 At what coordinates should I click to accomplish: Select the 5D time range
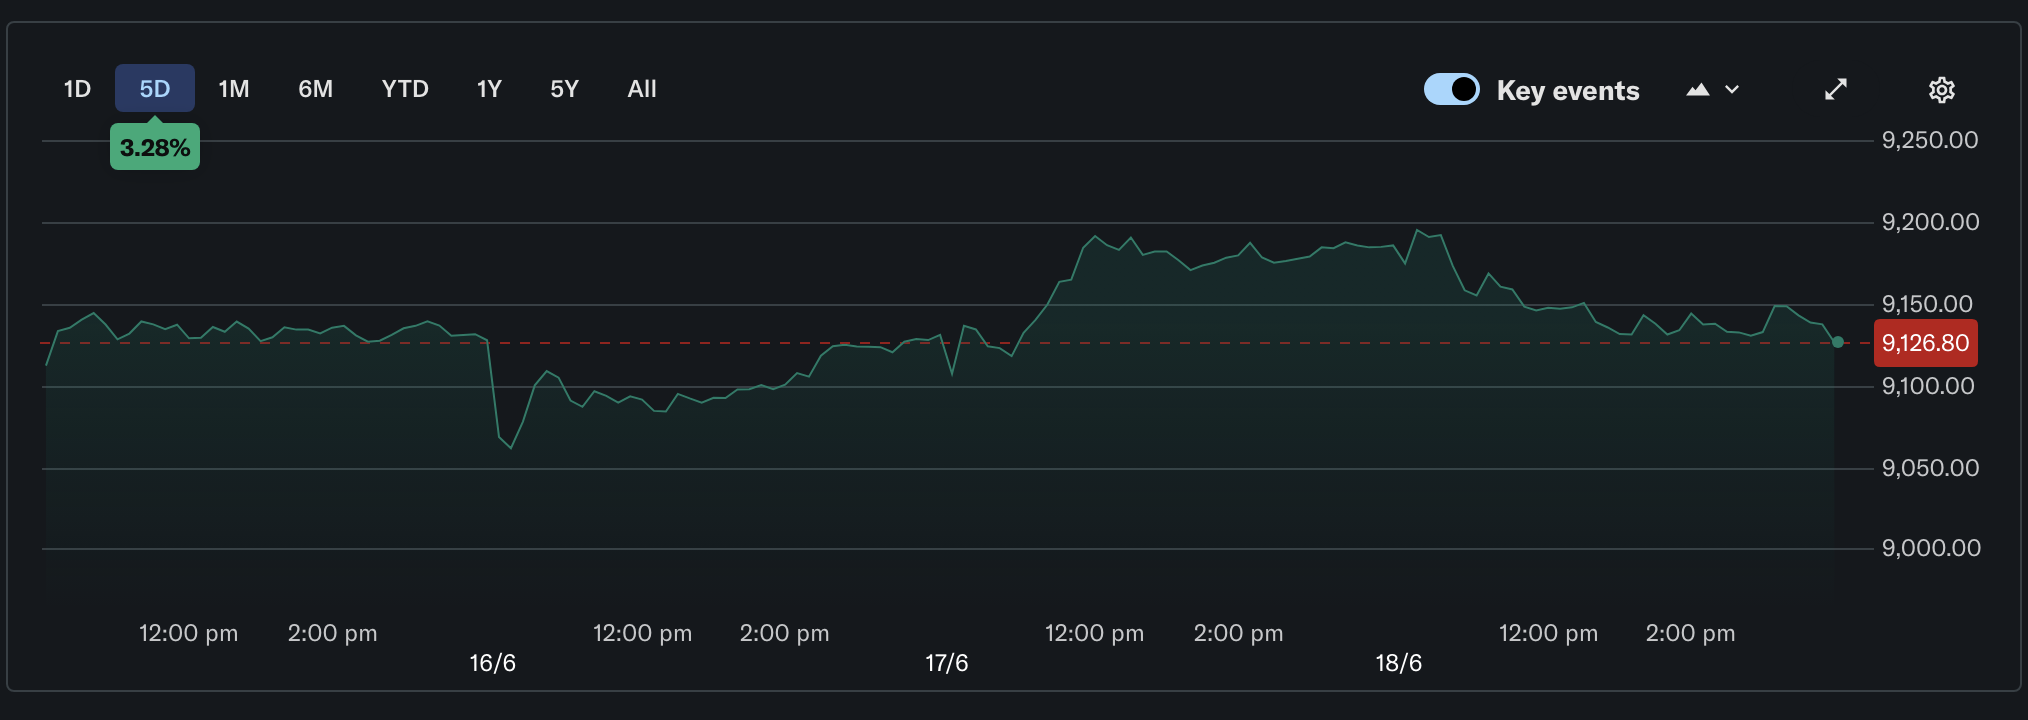coord(155,89)
